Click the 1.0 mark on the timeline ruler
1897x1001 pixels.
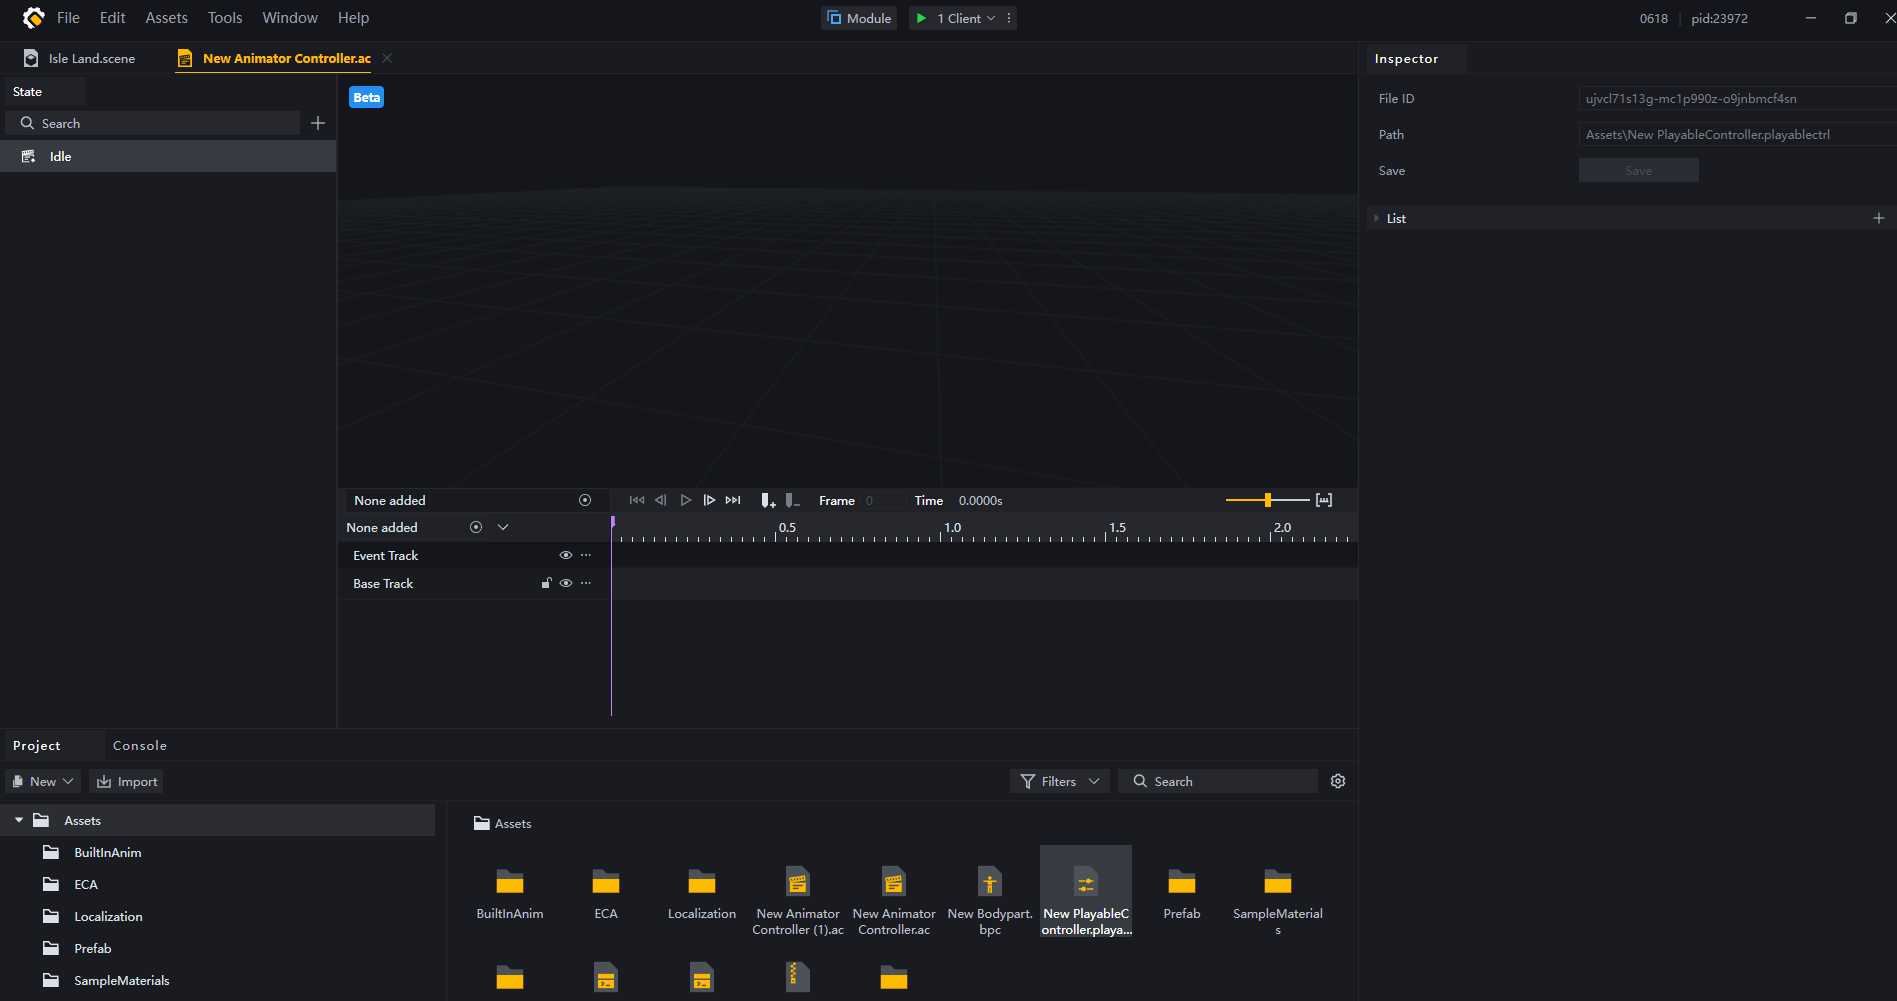tap(952, 527)
